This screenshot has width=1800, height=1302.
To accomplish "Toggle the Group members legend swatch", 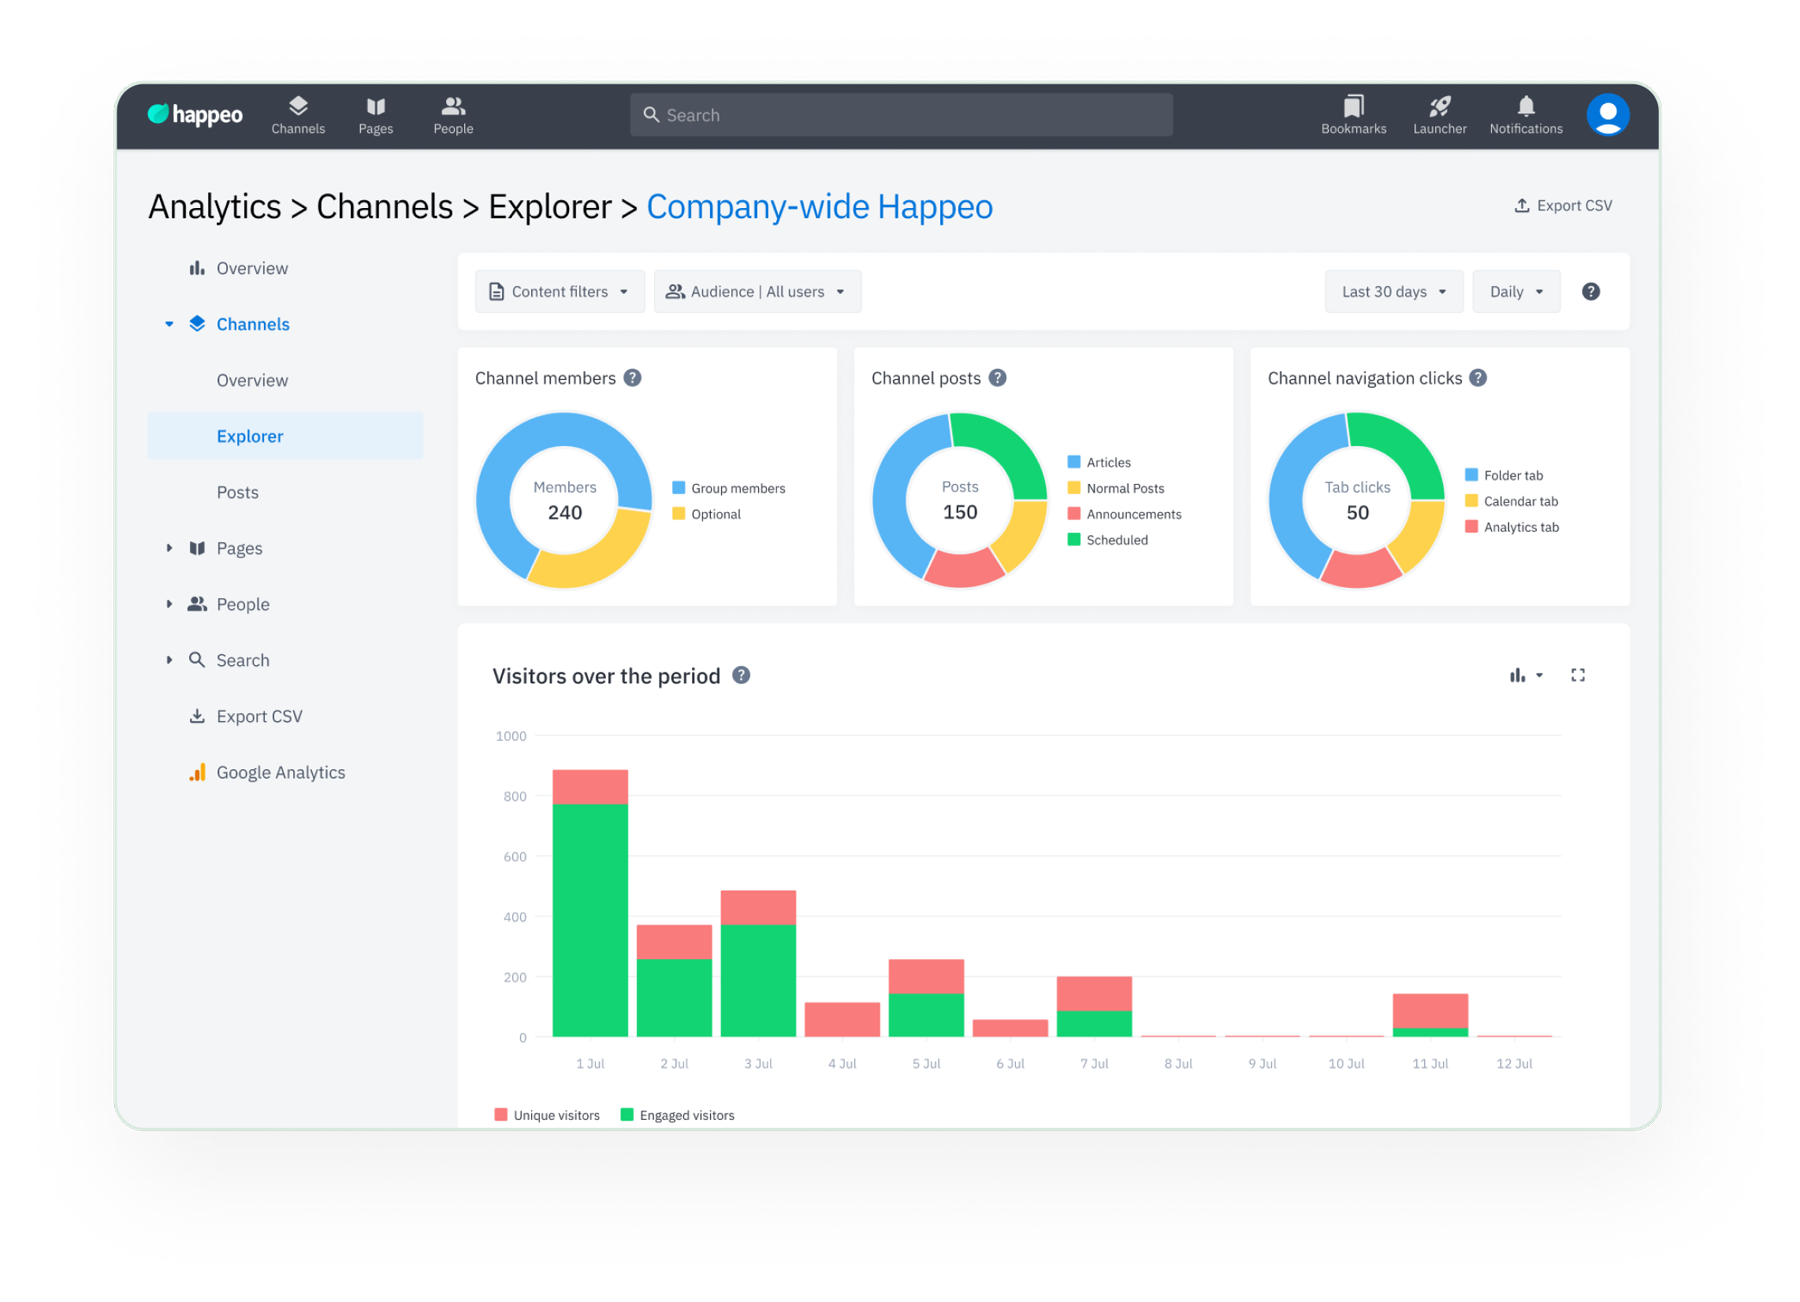I will click(x=679, y=488).
